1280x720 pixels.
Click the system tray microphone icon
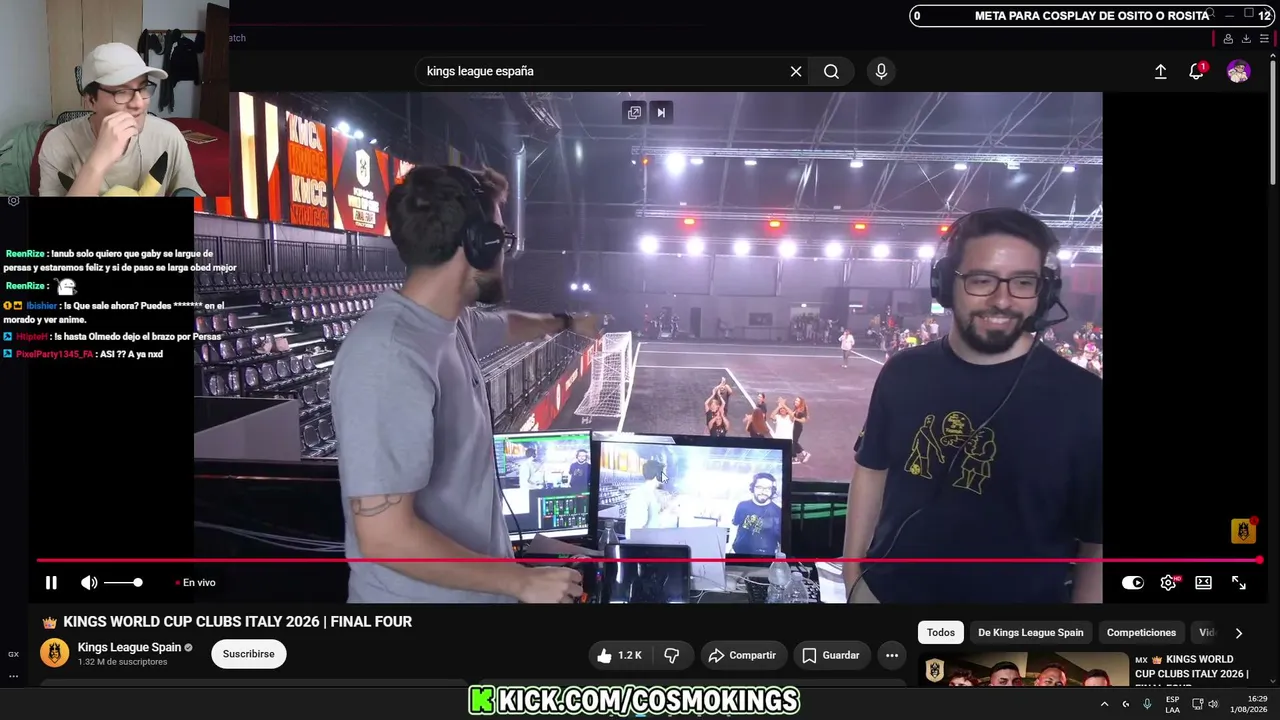(1147, 704)
